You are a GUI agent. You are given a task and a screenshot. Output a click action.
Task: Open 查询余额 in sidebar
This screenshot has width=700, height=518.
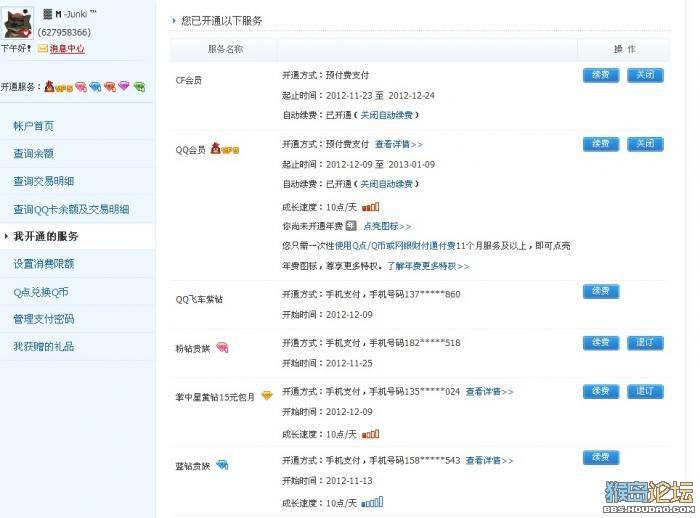[x=33, y=154]
